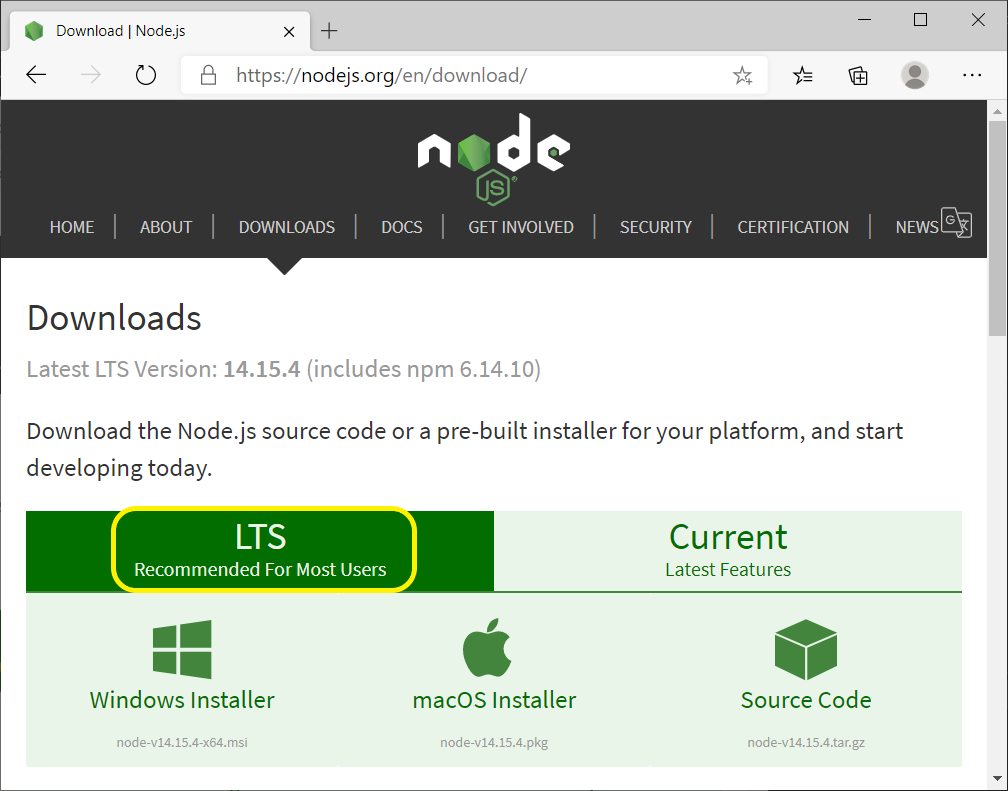Click the node-v14.15.4-x64.msi filename
The height and width of the screenshot is (791, 1008).
(182, 743)
